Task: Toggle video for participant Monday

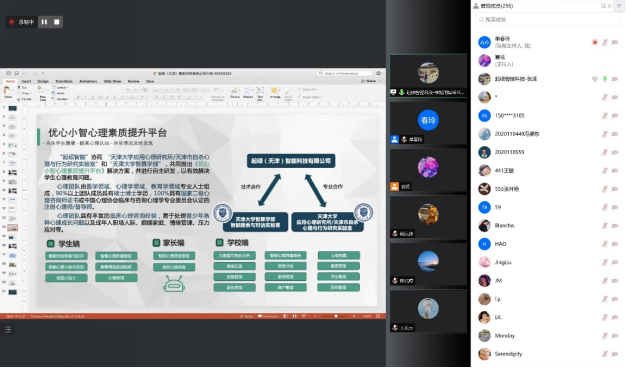Action: click(x=615, y=336)
